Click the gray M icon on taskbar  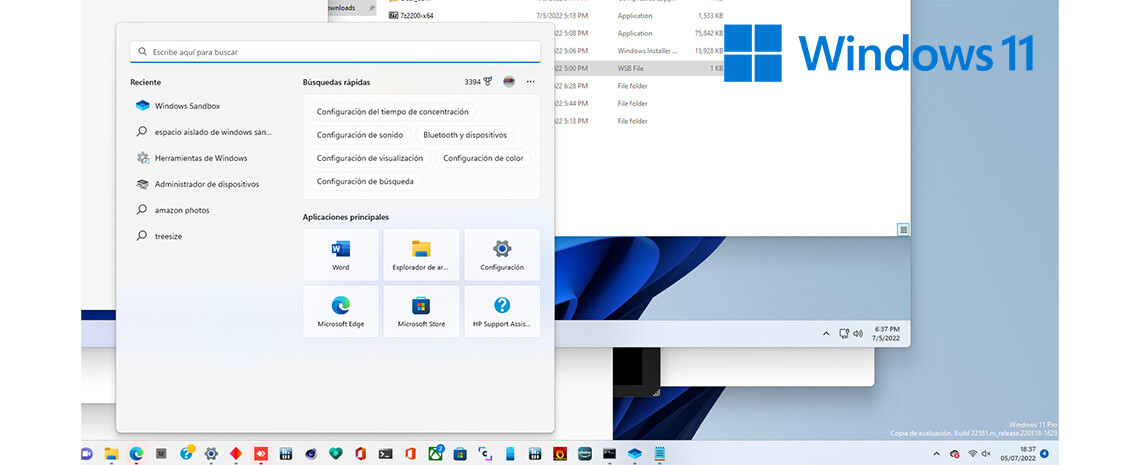click(x=161, y=453)
